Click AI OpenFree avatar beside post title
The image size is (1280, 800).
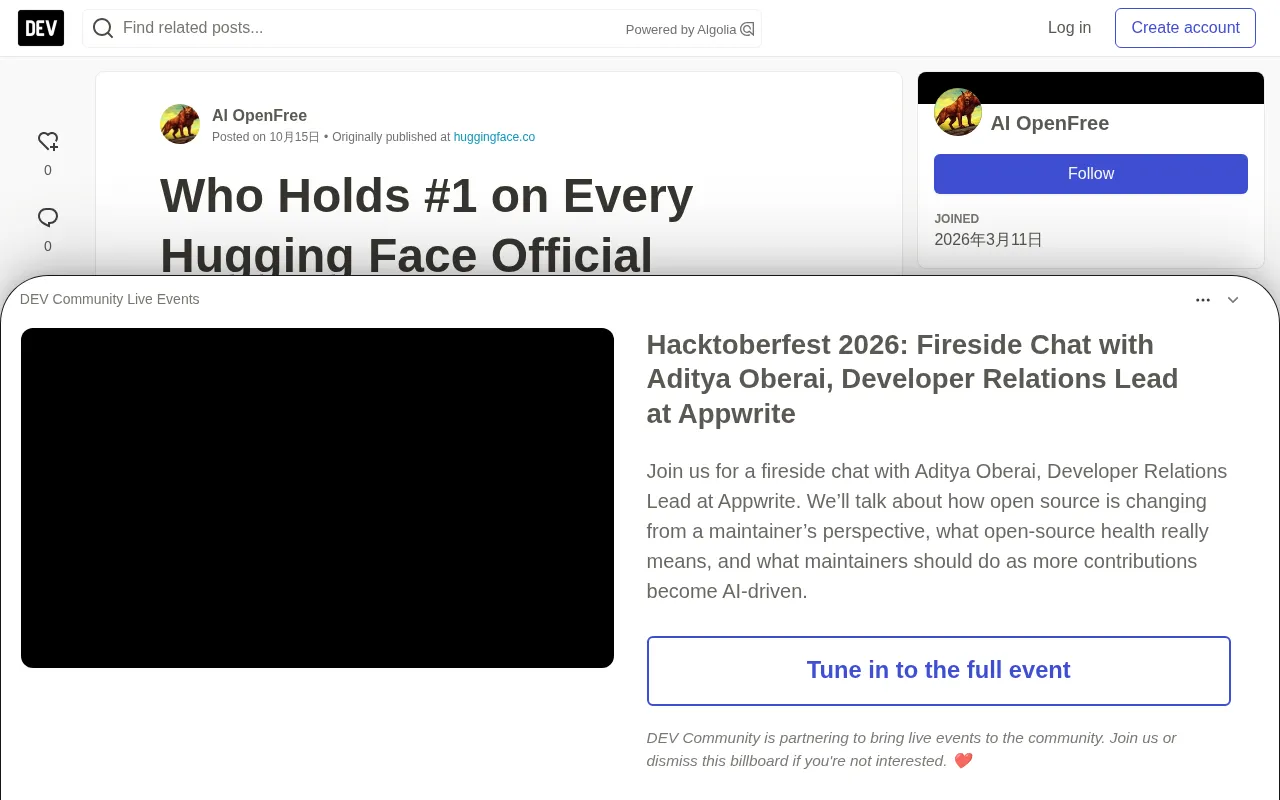click(180, 124)
